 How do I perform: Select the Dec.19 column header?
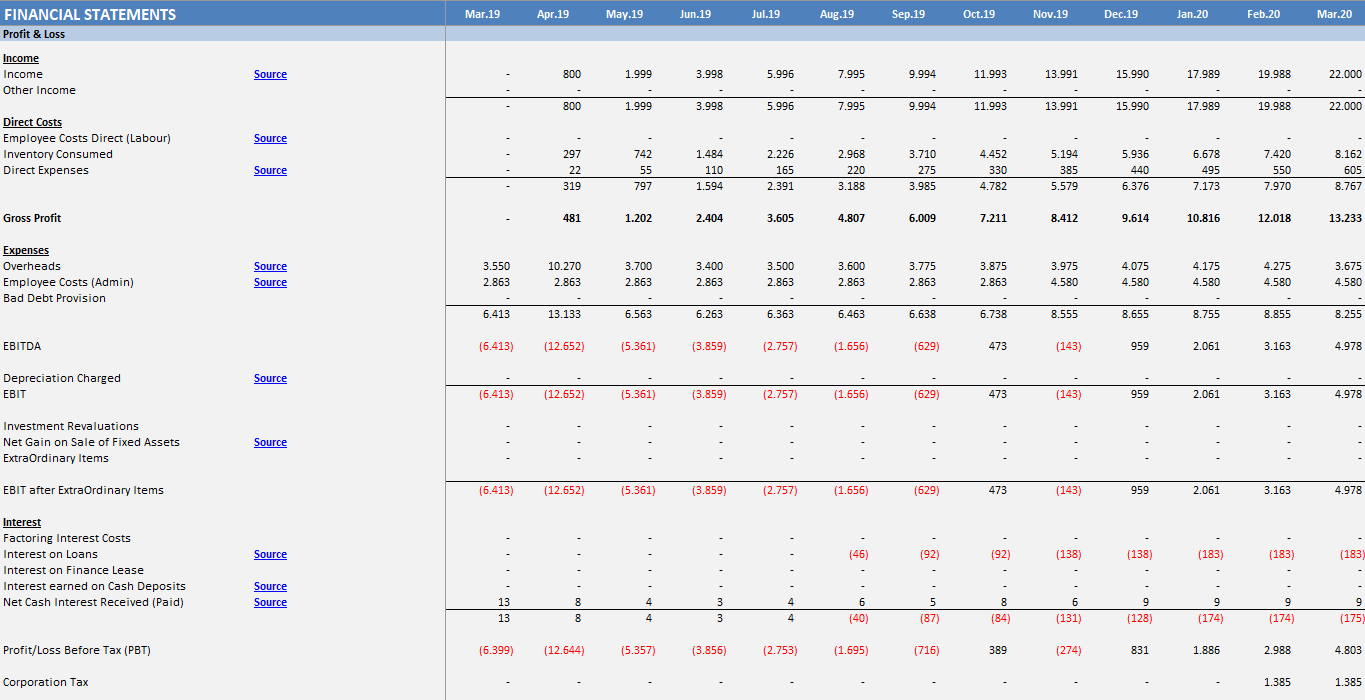pos(1121,13)
